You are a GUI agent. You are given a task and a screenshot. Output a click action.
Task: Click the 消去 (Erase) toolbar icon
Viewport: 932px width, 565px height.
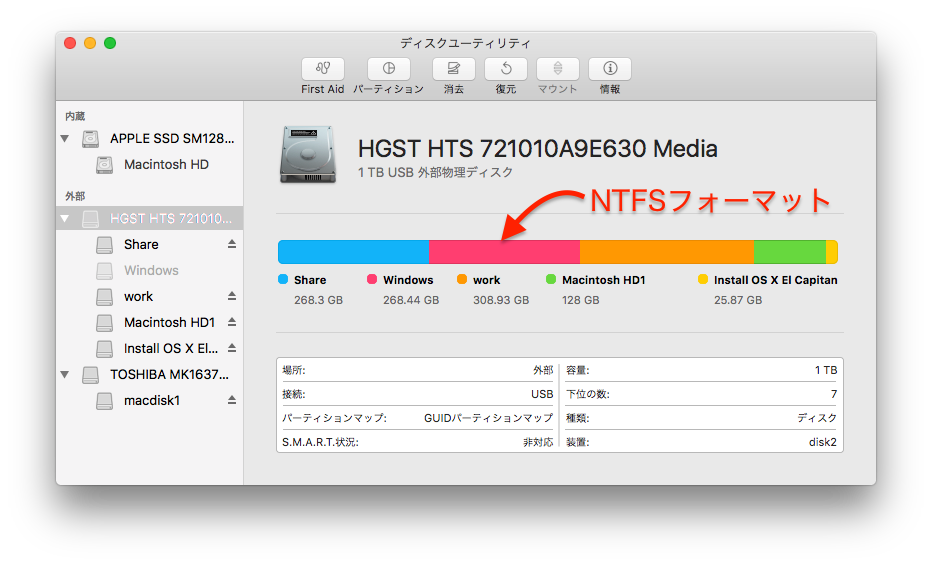coord(454,69)
